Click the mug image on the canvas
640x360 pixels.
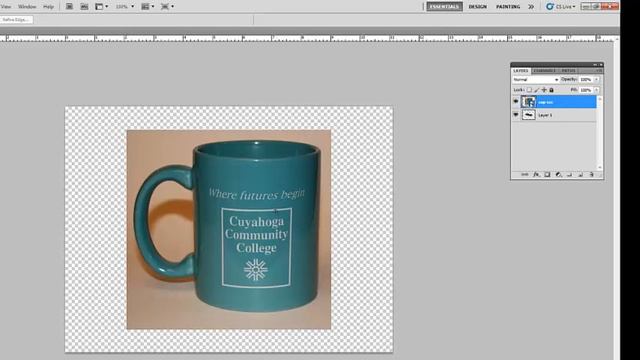229,229
